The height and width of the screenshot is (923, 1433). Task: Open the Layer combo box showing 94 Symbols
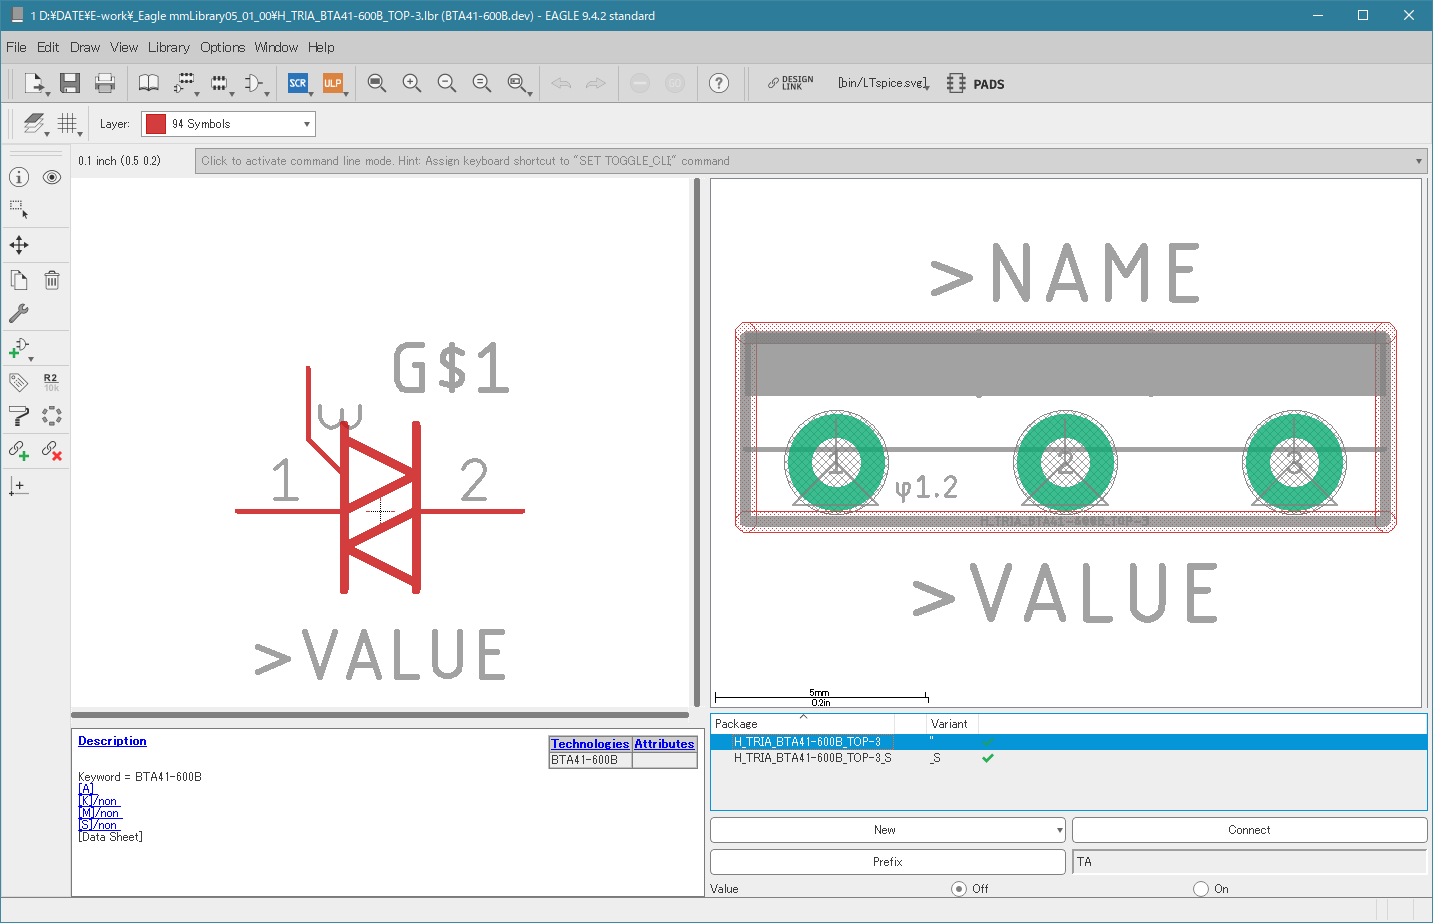[228, 124]
